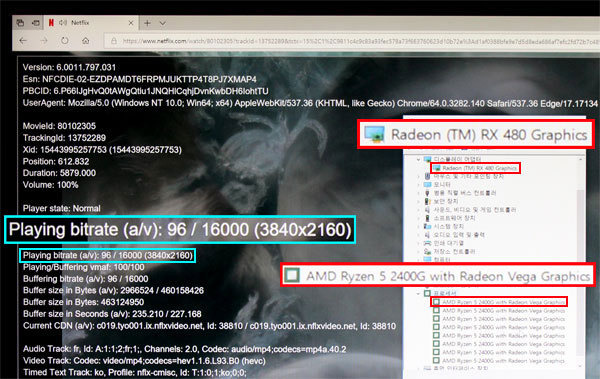Click the 'Duration: 5879.000' line
The height and width of the screenshot is (379, 600).
click(59, 173)
